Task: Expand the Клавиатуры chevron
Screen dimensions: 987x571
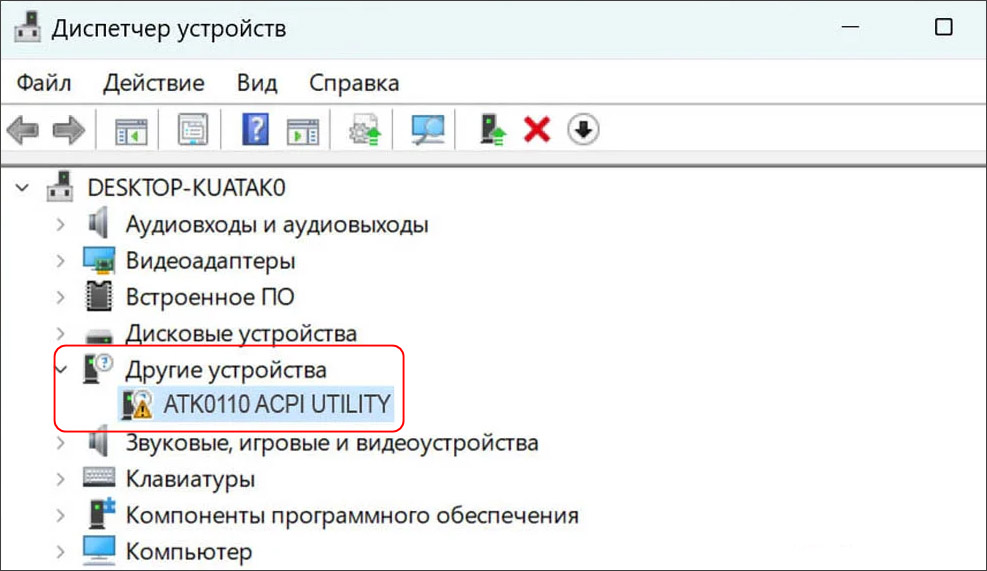Action: 60,479
